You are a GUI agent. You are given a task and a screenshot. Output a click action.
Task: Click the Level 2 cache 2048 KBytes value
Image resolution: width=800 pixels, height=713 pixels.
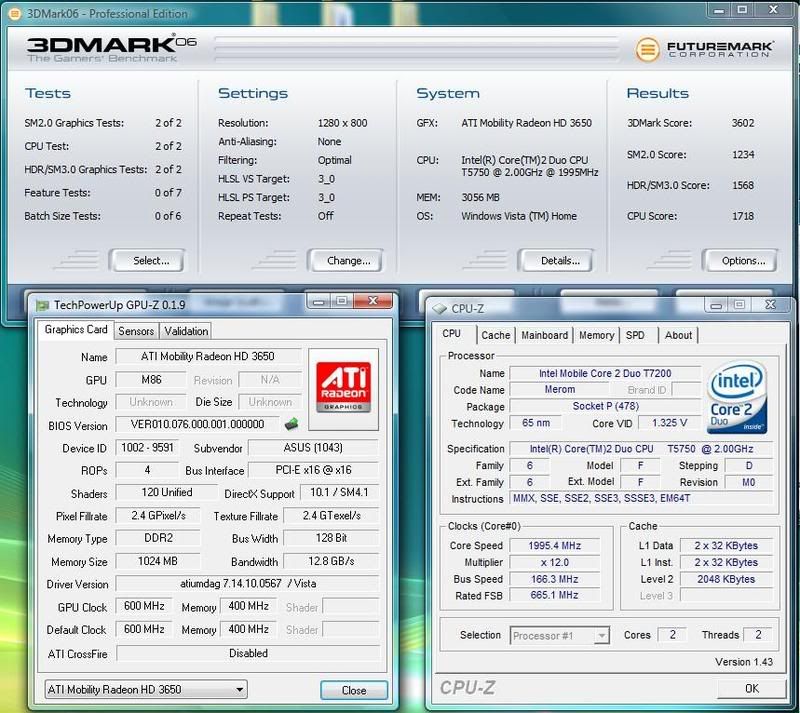tap(726, 579)
